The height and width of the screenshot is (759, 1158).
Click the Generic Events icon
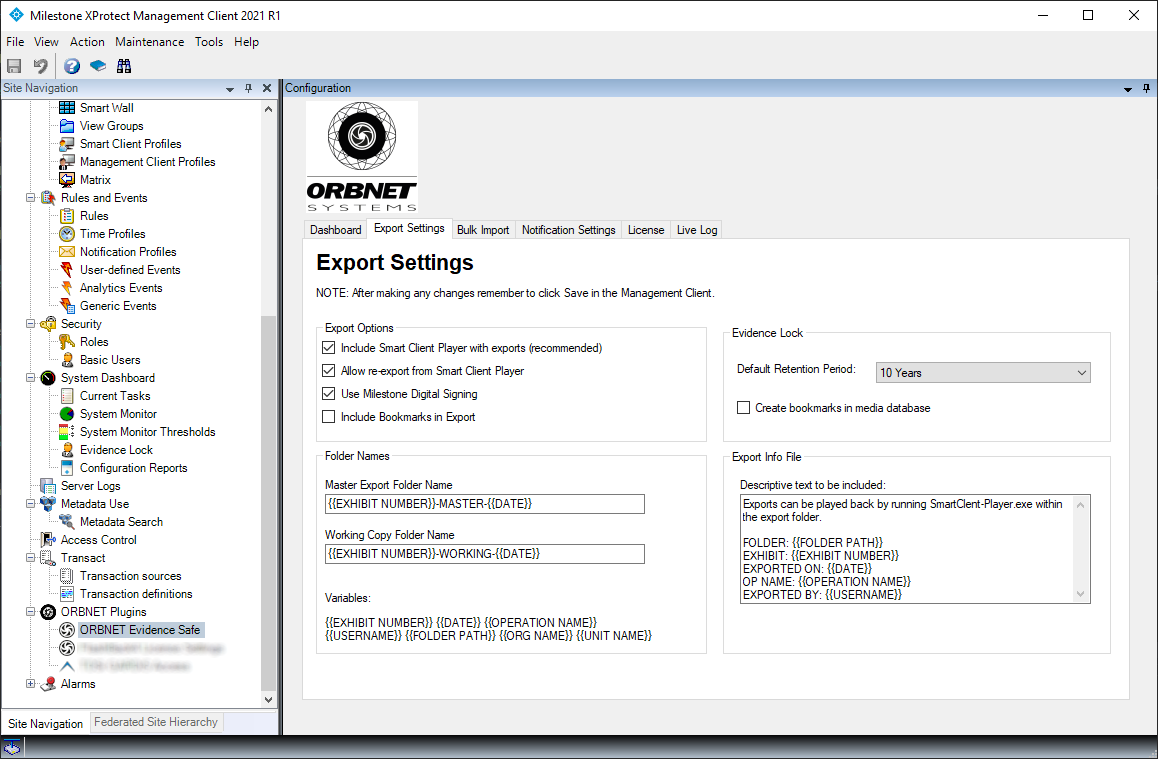[x=67, y=306]
